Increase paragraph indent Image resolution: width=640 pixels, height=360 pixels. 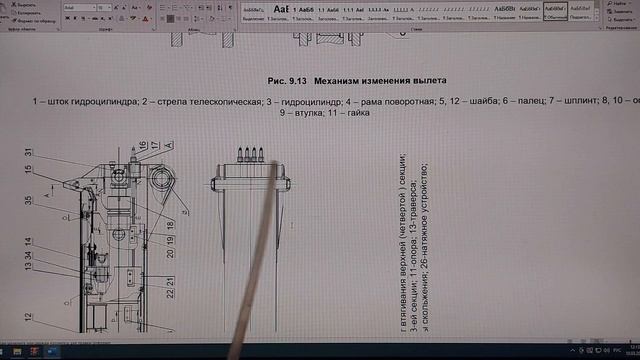[209, 8]
